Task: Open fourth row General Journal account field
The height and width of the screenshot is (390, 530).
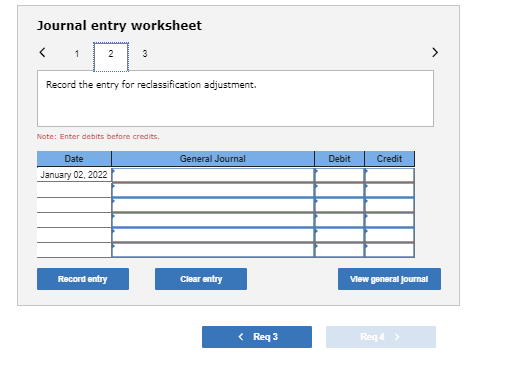Action: [213, 220]
